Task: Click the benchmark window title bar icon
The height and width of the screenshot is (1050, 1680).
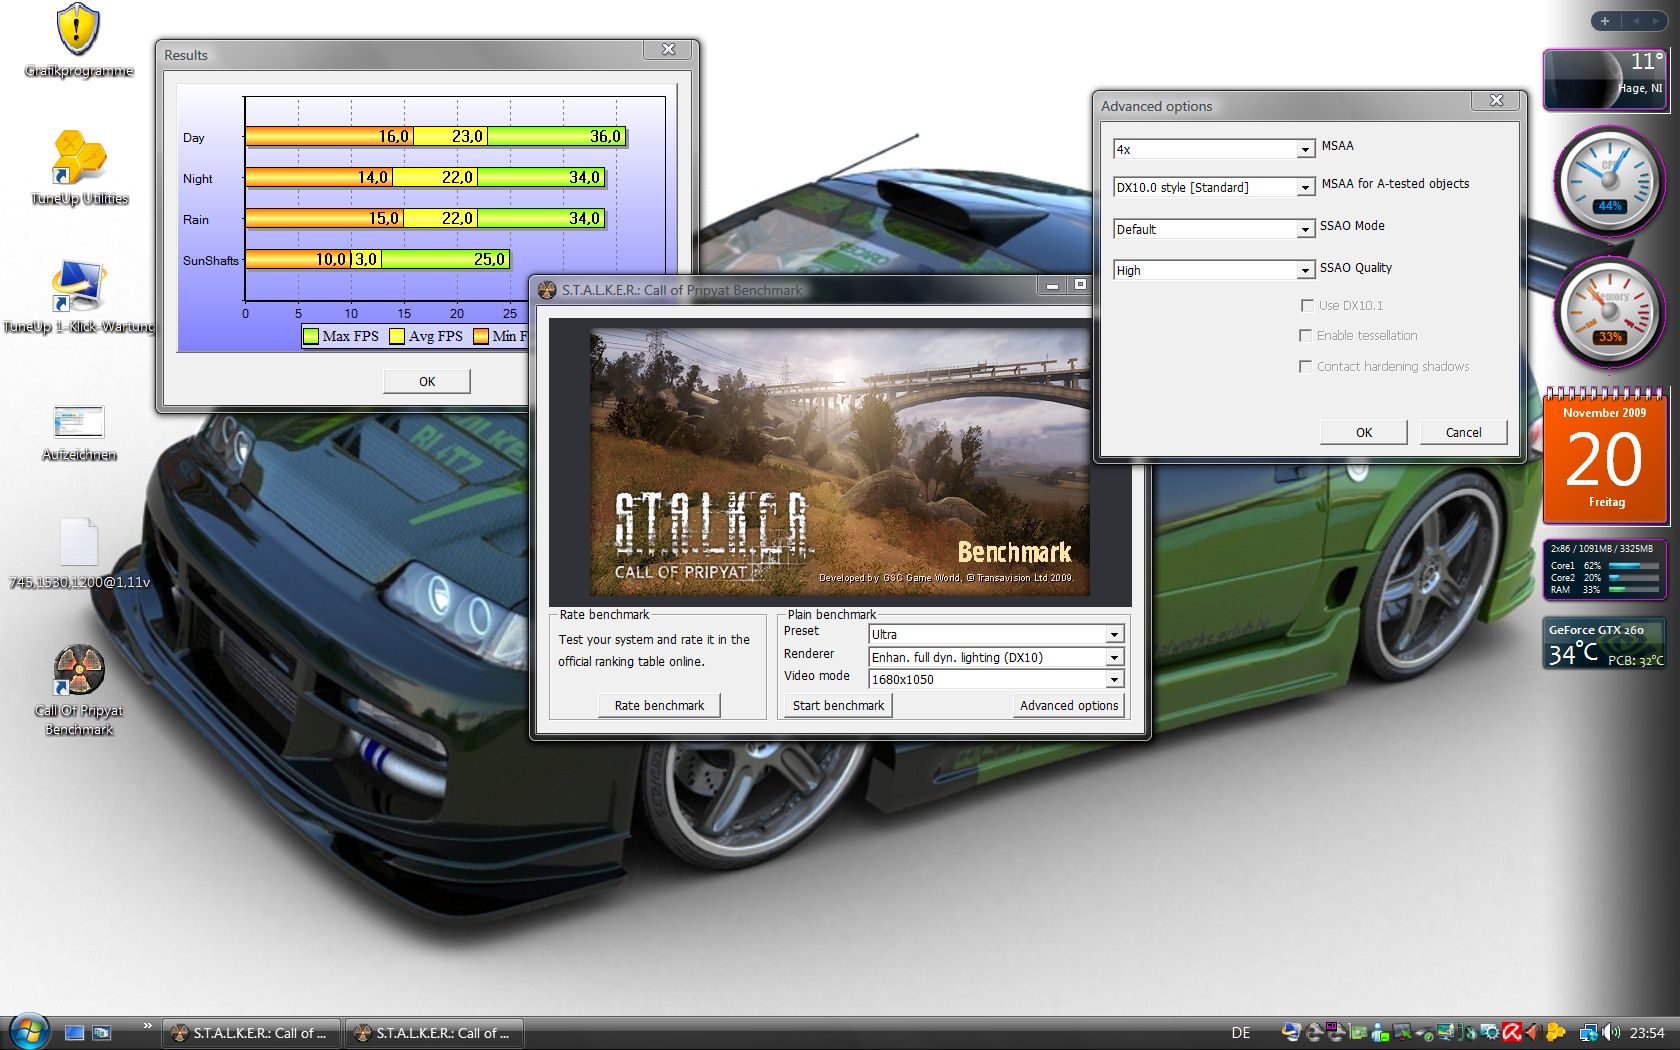Action: [547, 290]
